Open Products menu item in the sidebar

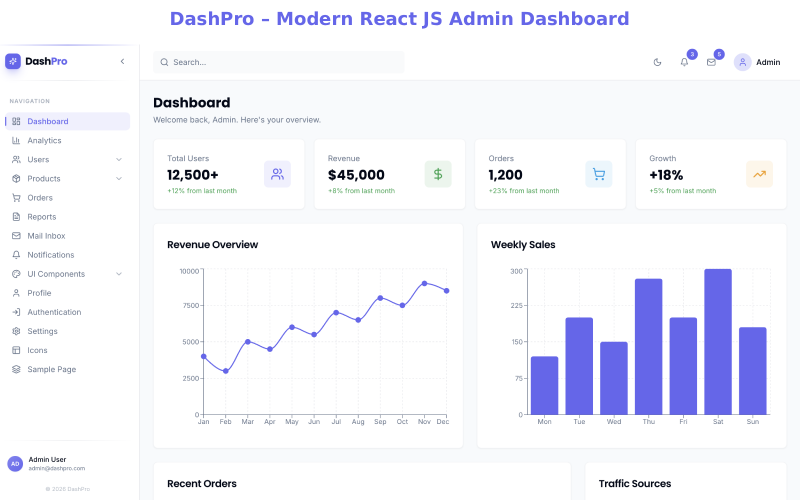67,179
